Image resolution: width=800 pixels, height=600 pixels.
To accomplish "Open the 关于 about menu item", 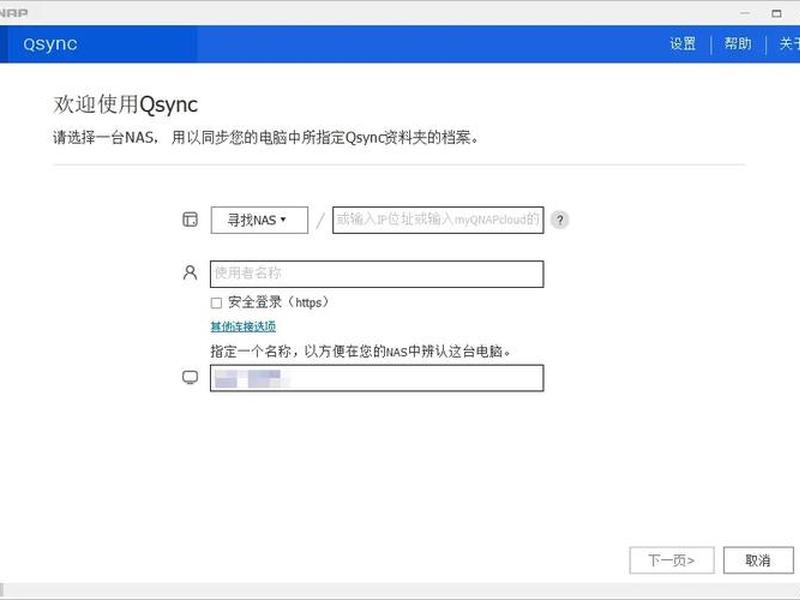I will pos(789,44).
